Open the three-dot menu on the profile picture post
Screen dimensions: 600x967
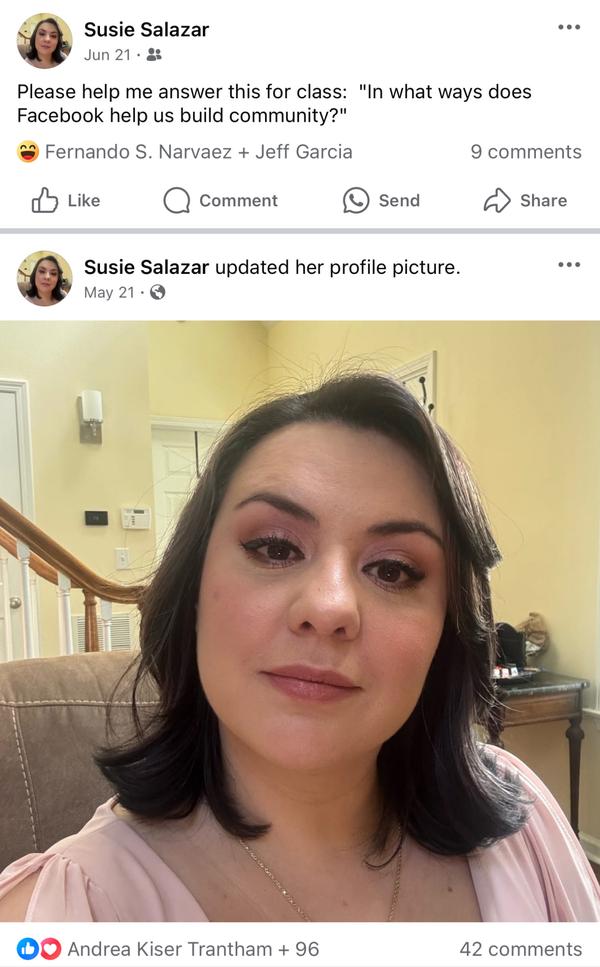click(569, 265)
